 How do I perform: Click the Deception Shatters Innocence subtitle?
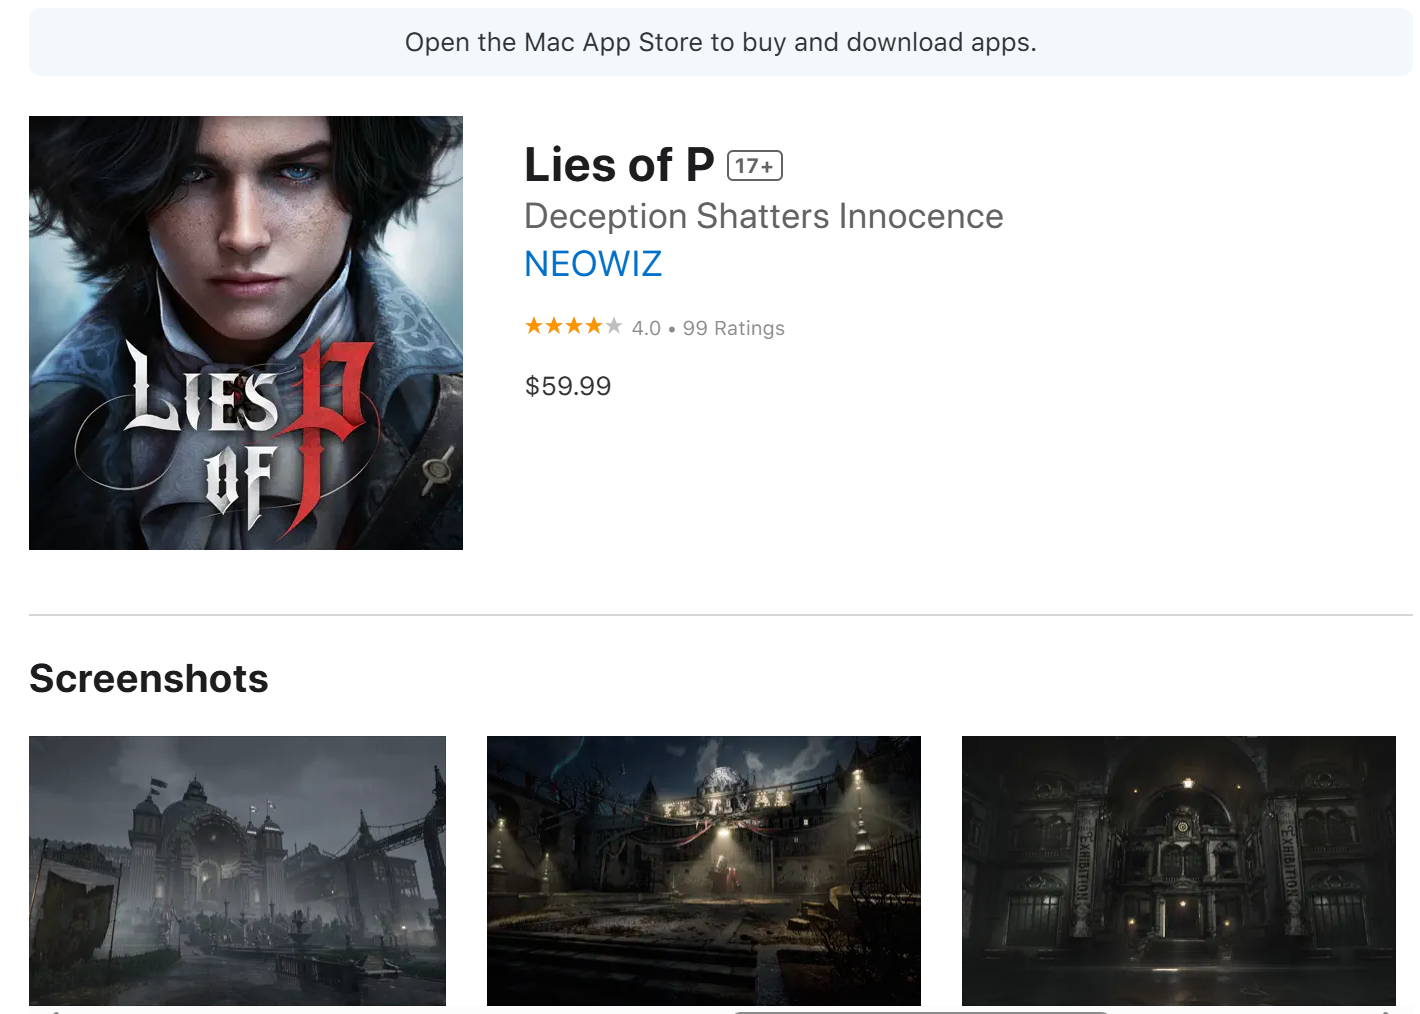pos(764,216)
